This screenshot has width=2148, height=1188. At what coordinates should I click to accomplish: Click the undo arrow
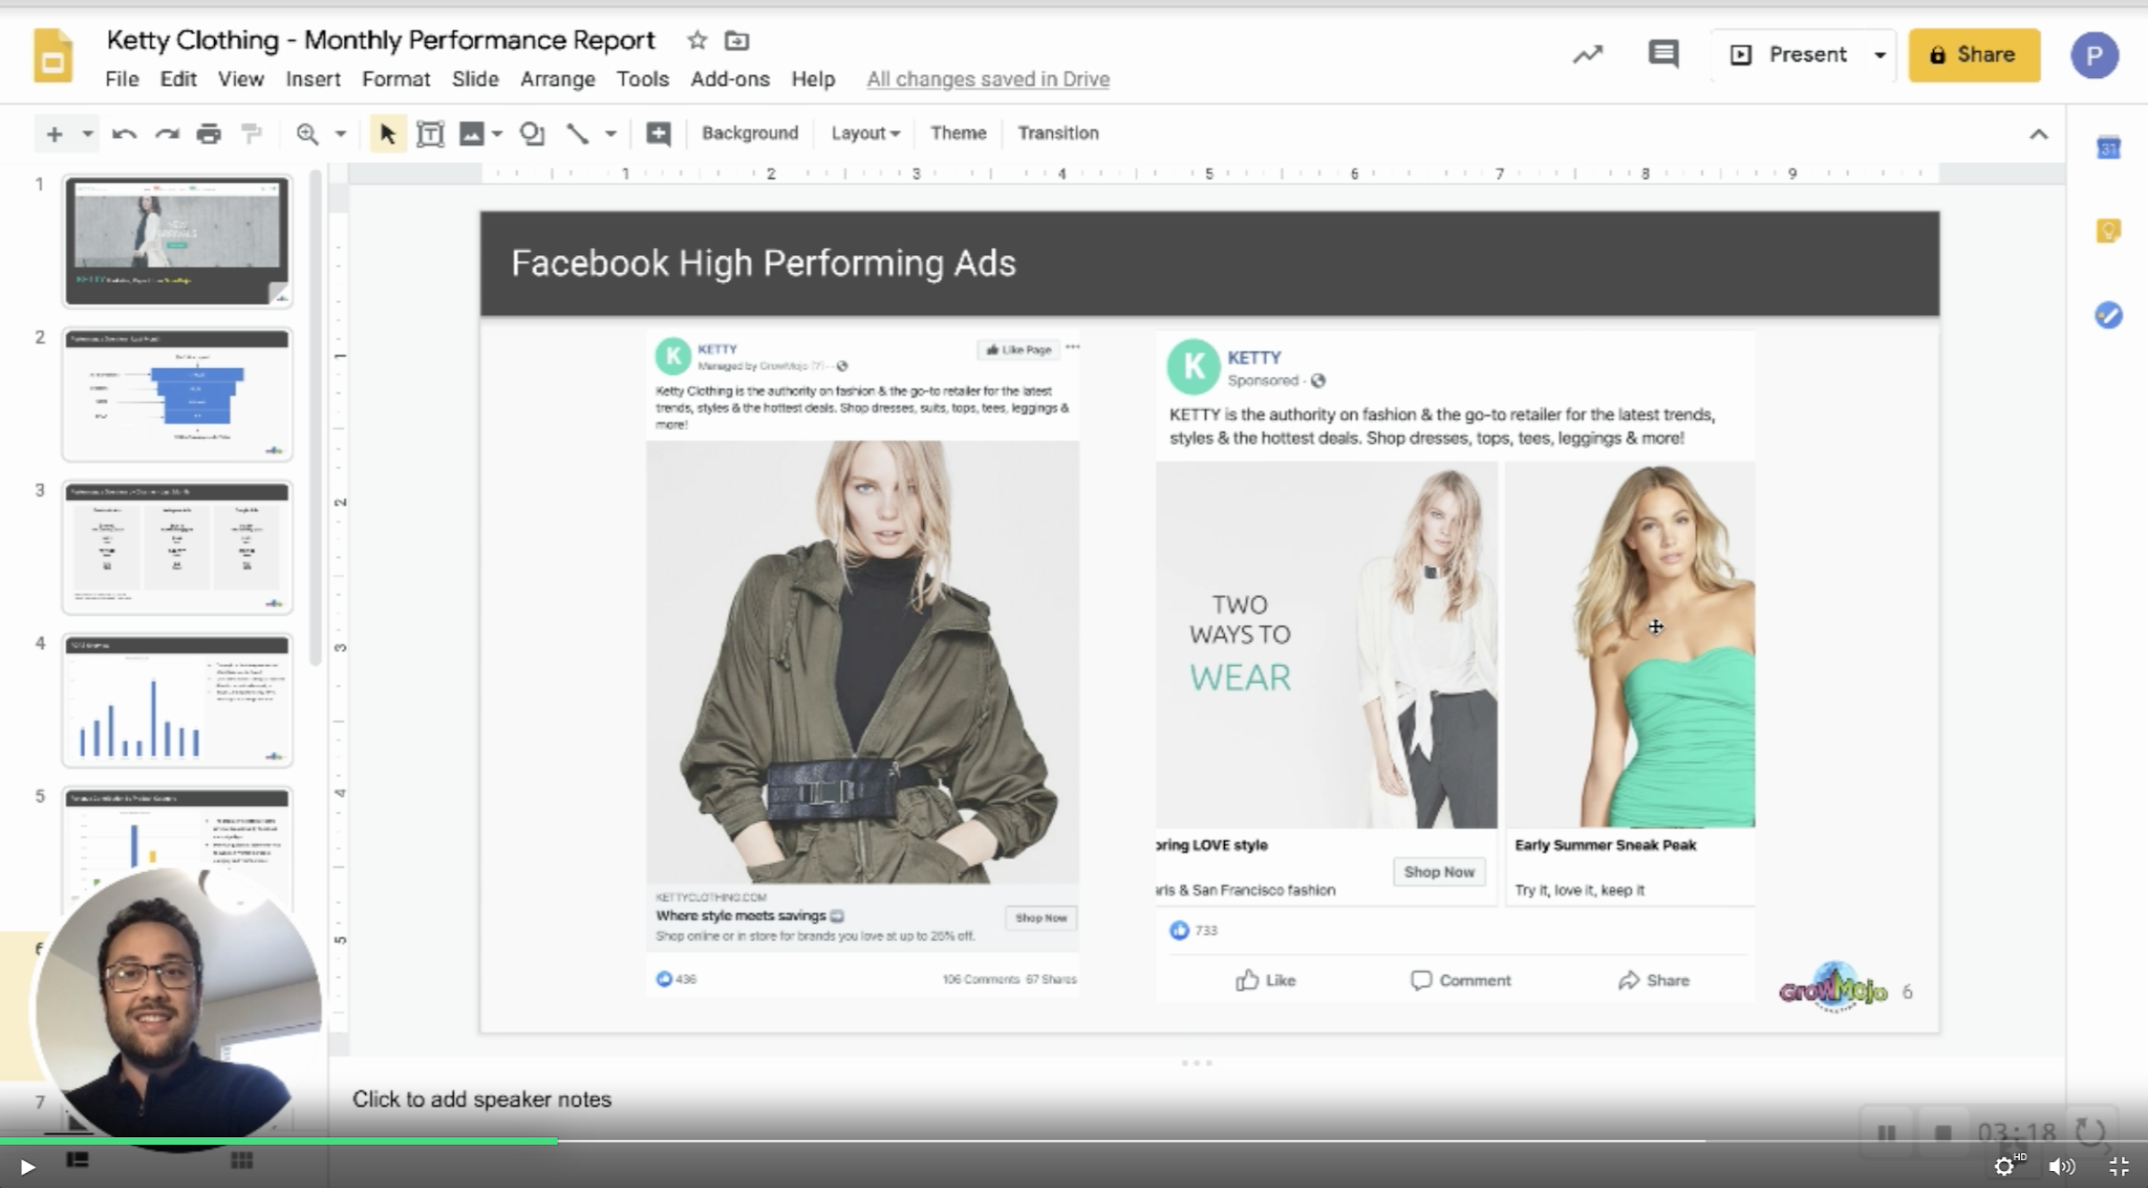coord(124,134)
